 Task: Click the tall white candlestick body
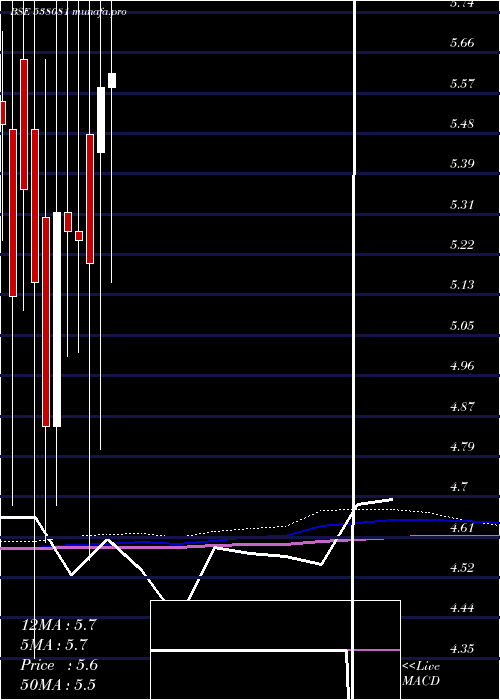coord(57,320)
